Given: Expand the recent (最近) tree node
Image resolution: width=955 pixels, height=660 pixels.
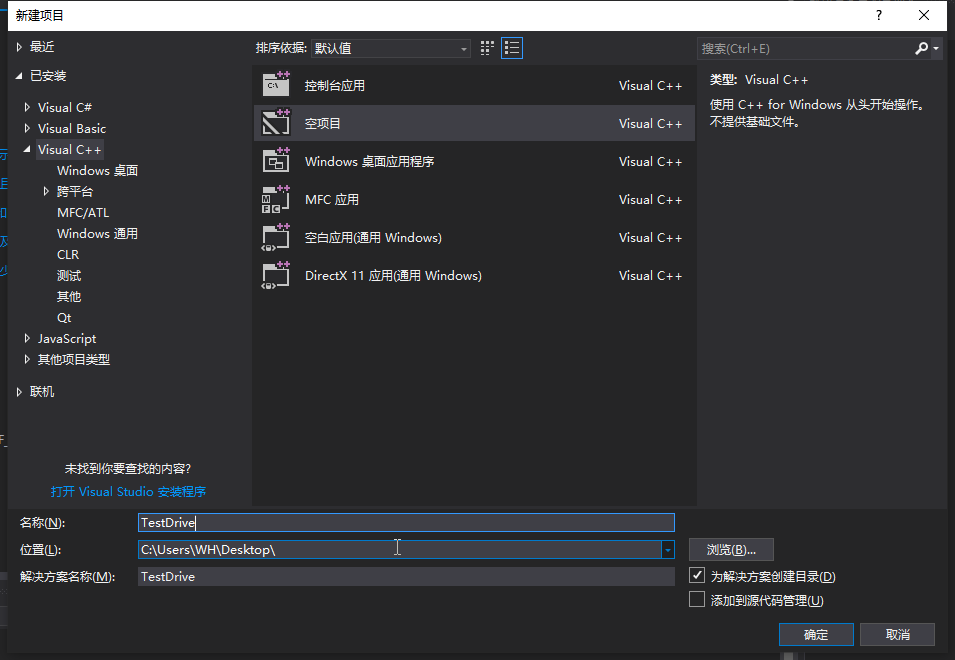Looking at the screenshot, I should tap(19, 47).
